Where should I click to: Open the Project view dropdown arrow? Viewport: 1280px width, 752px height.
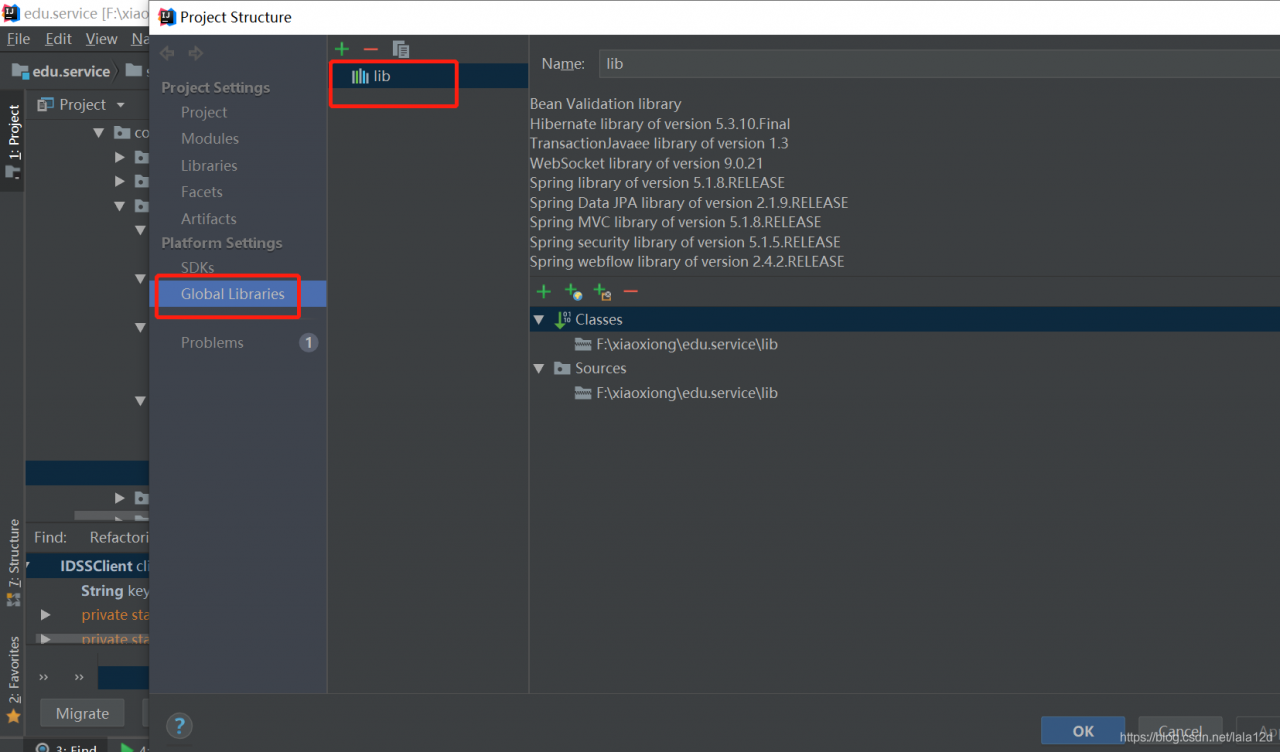(121, 105)
